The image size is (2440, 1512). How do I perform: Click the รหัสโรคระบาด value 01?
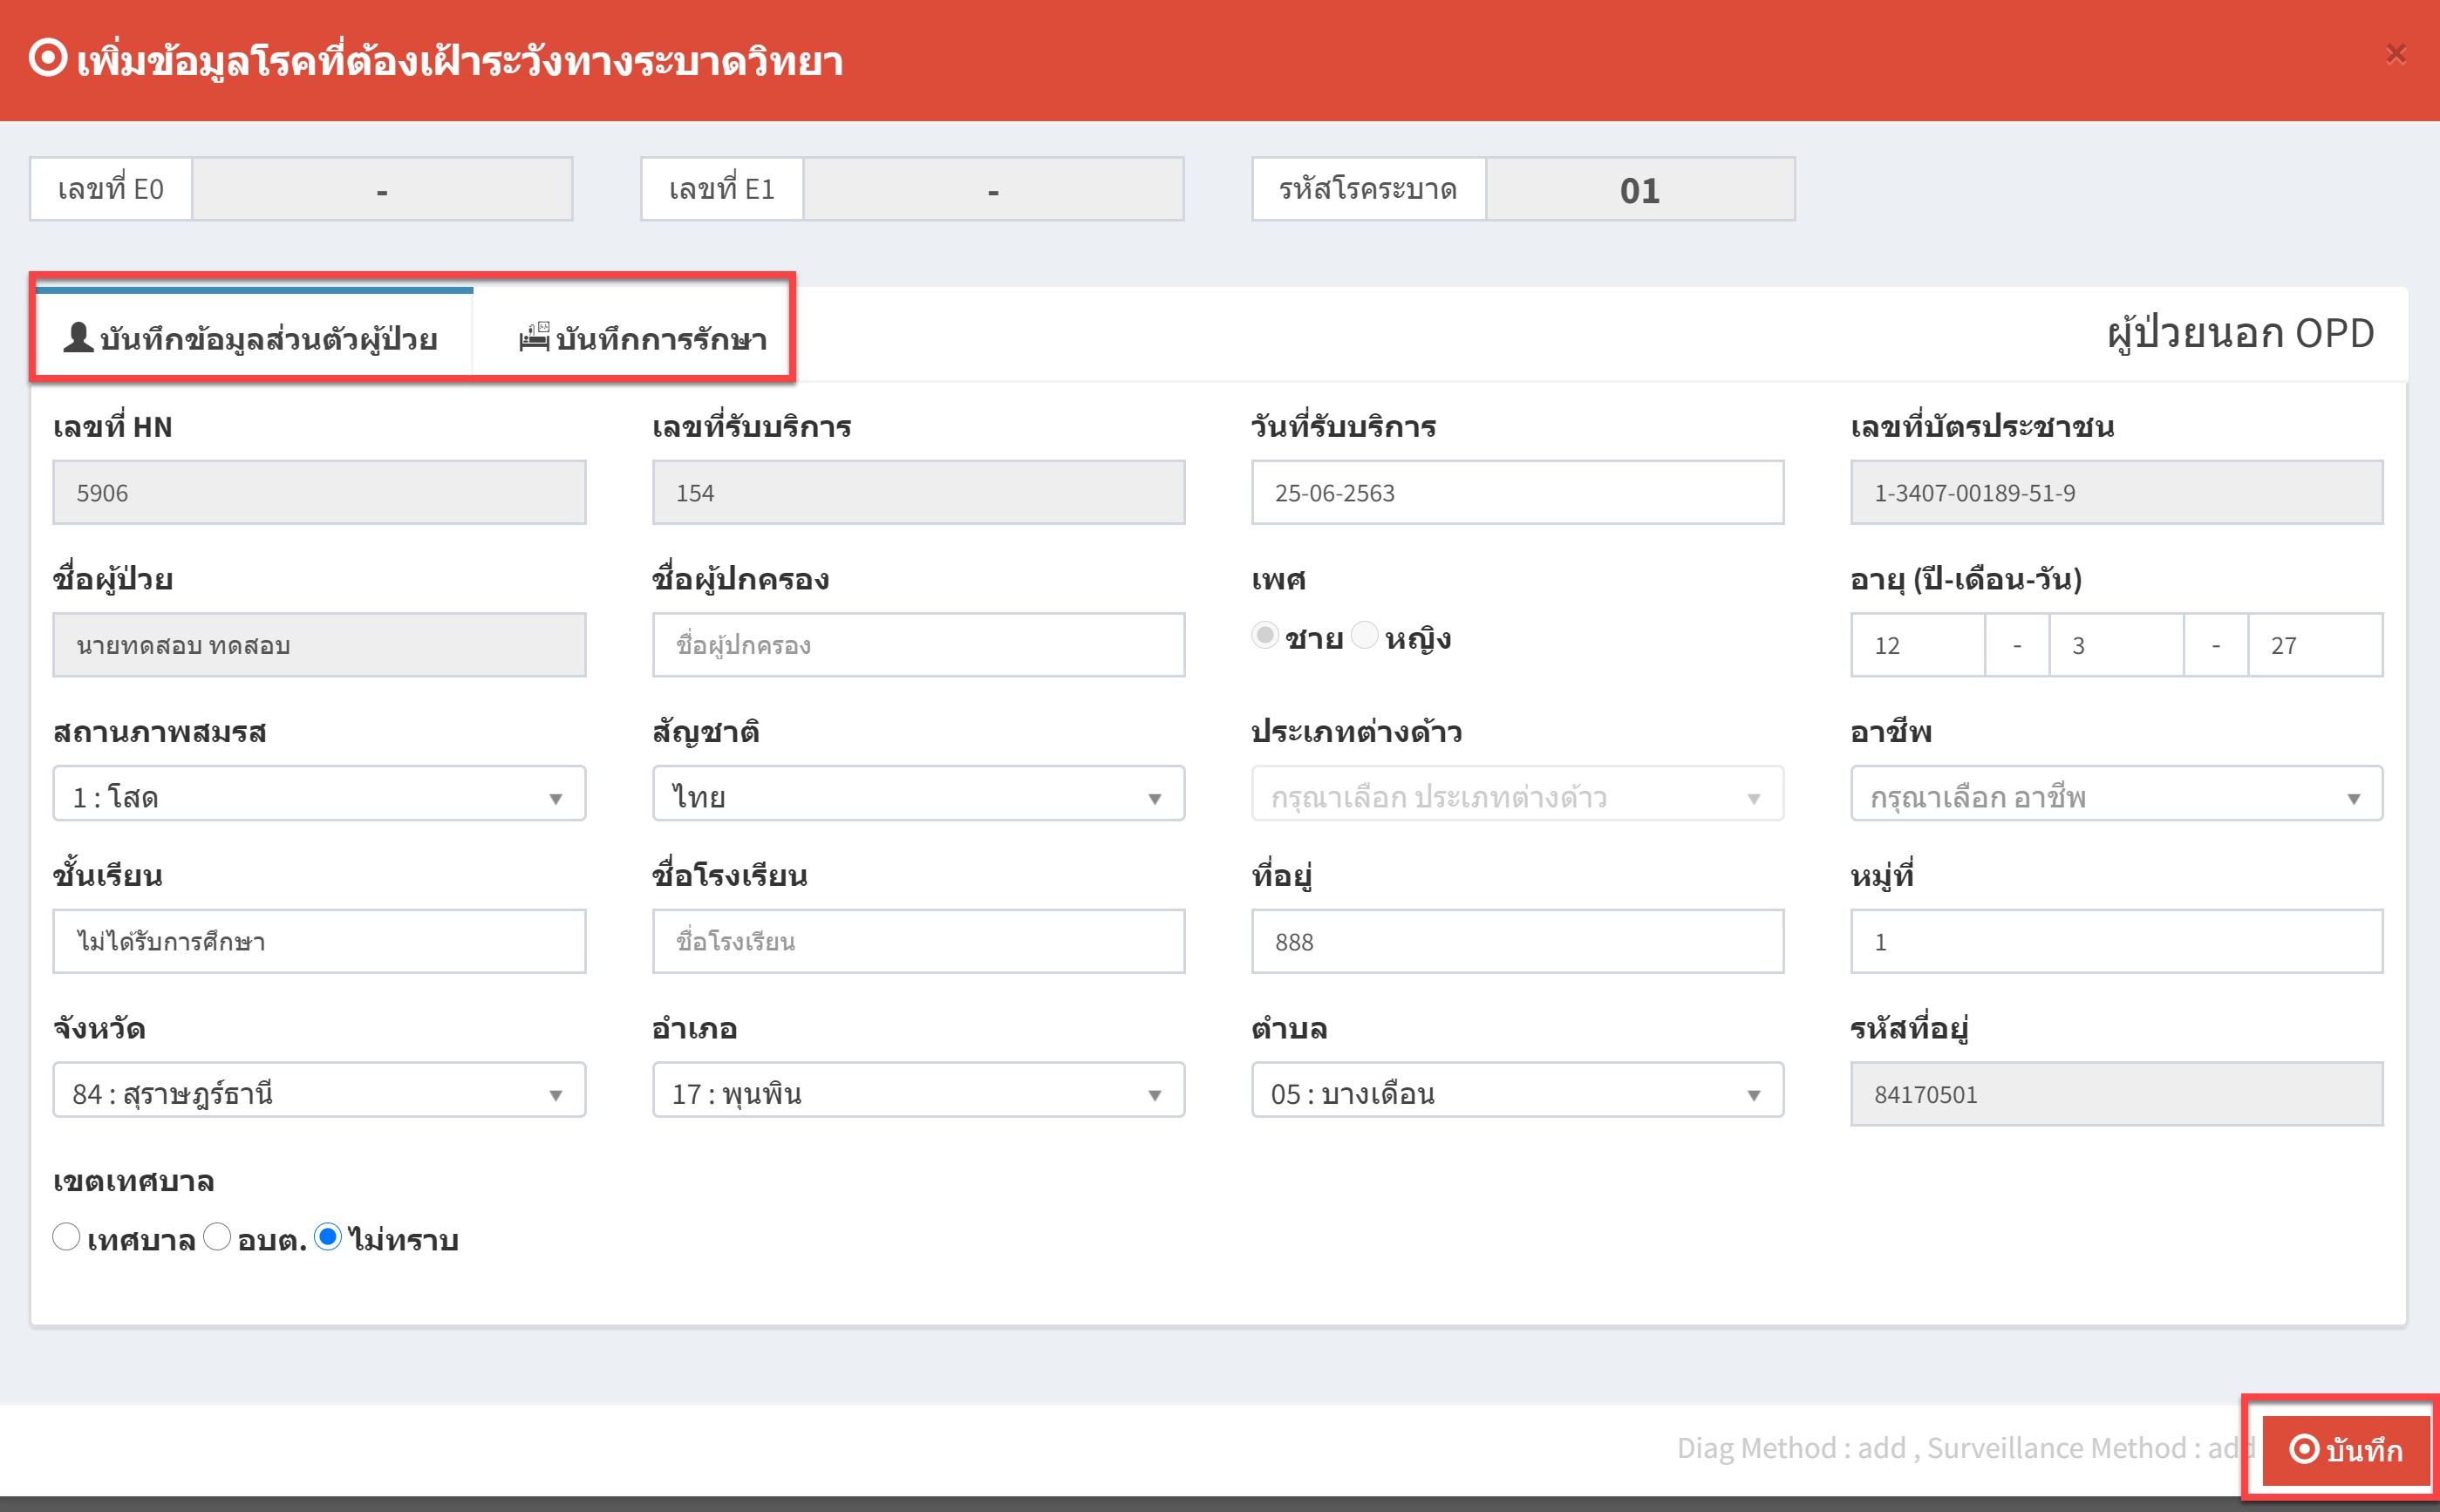point(1640,189)
